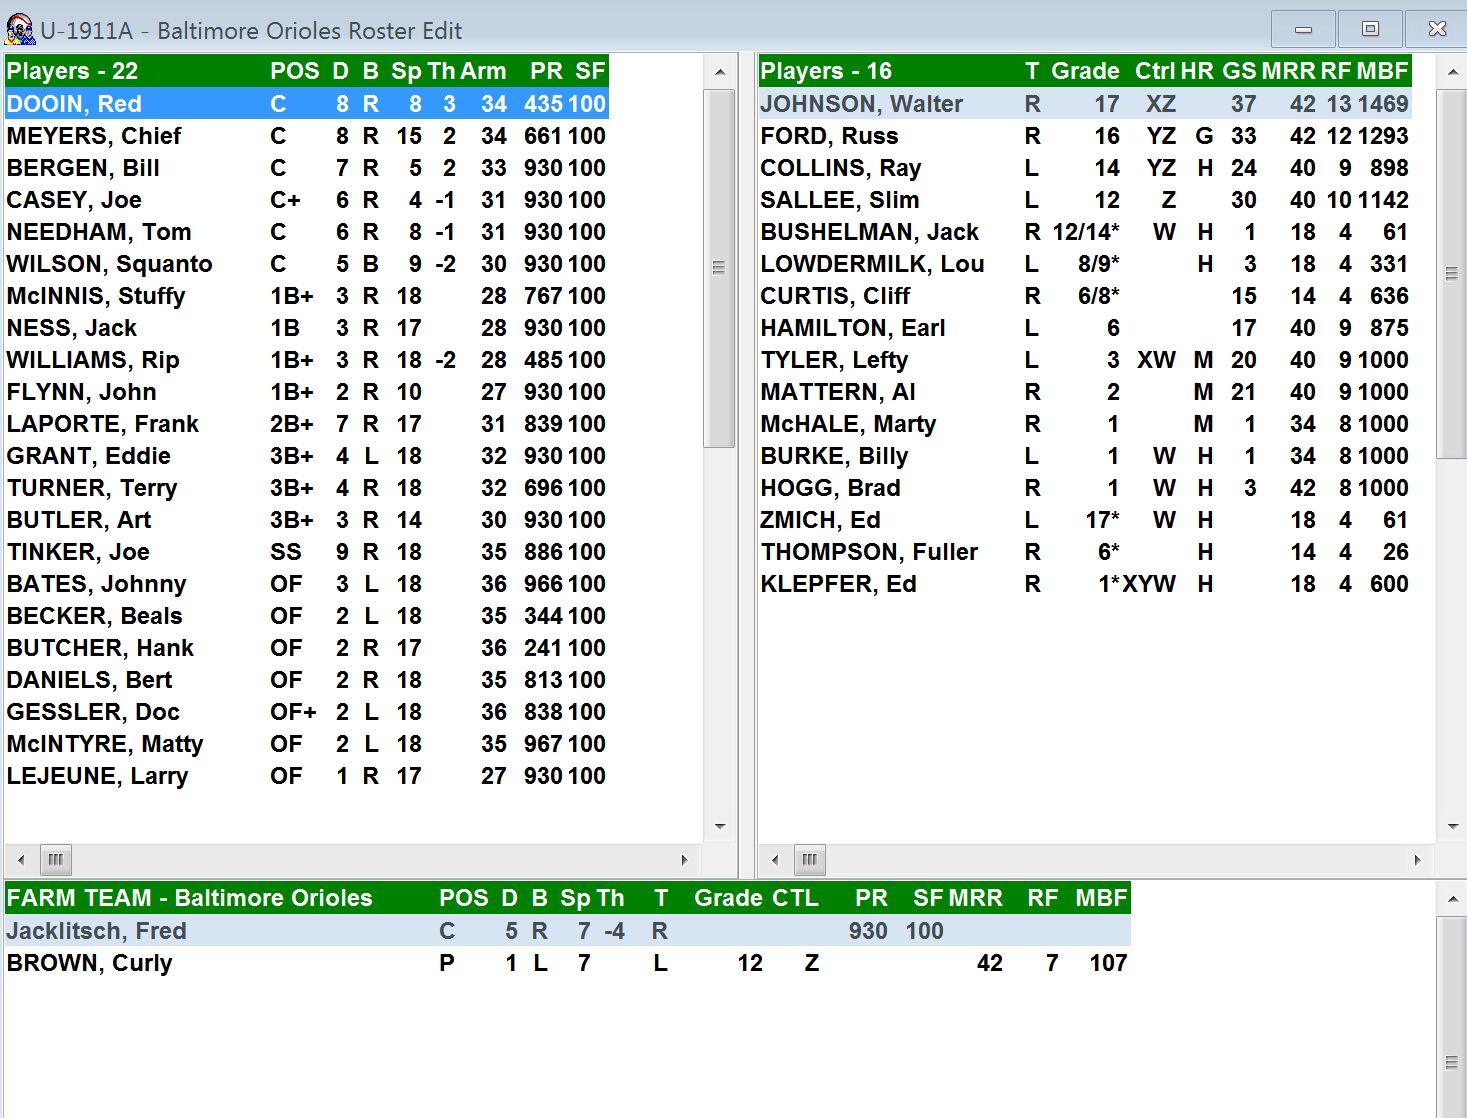Select farm player Jacklitsch, Fred

click(568, 931)
